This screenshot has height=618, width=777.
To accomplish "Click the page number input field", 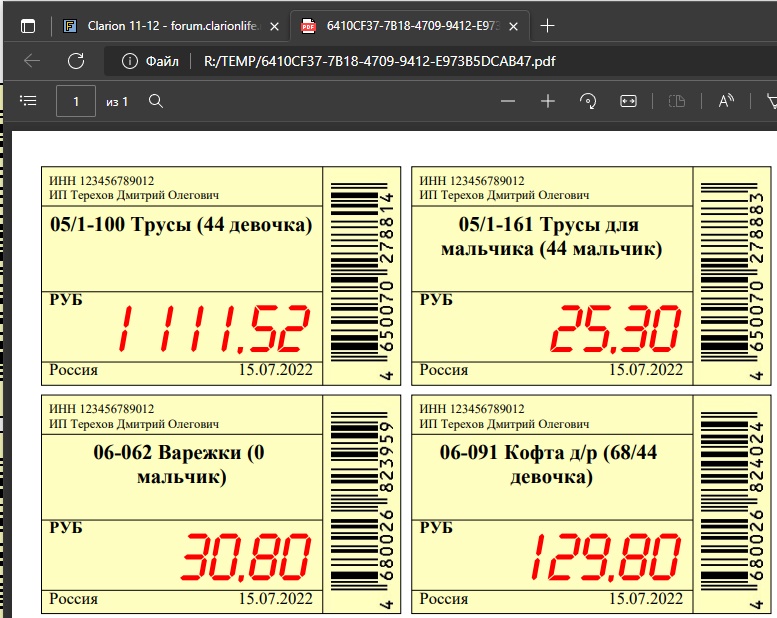I will [x=76, y=101].
